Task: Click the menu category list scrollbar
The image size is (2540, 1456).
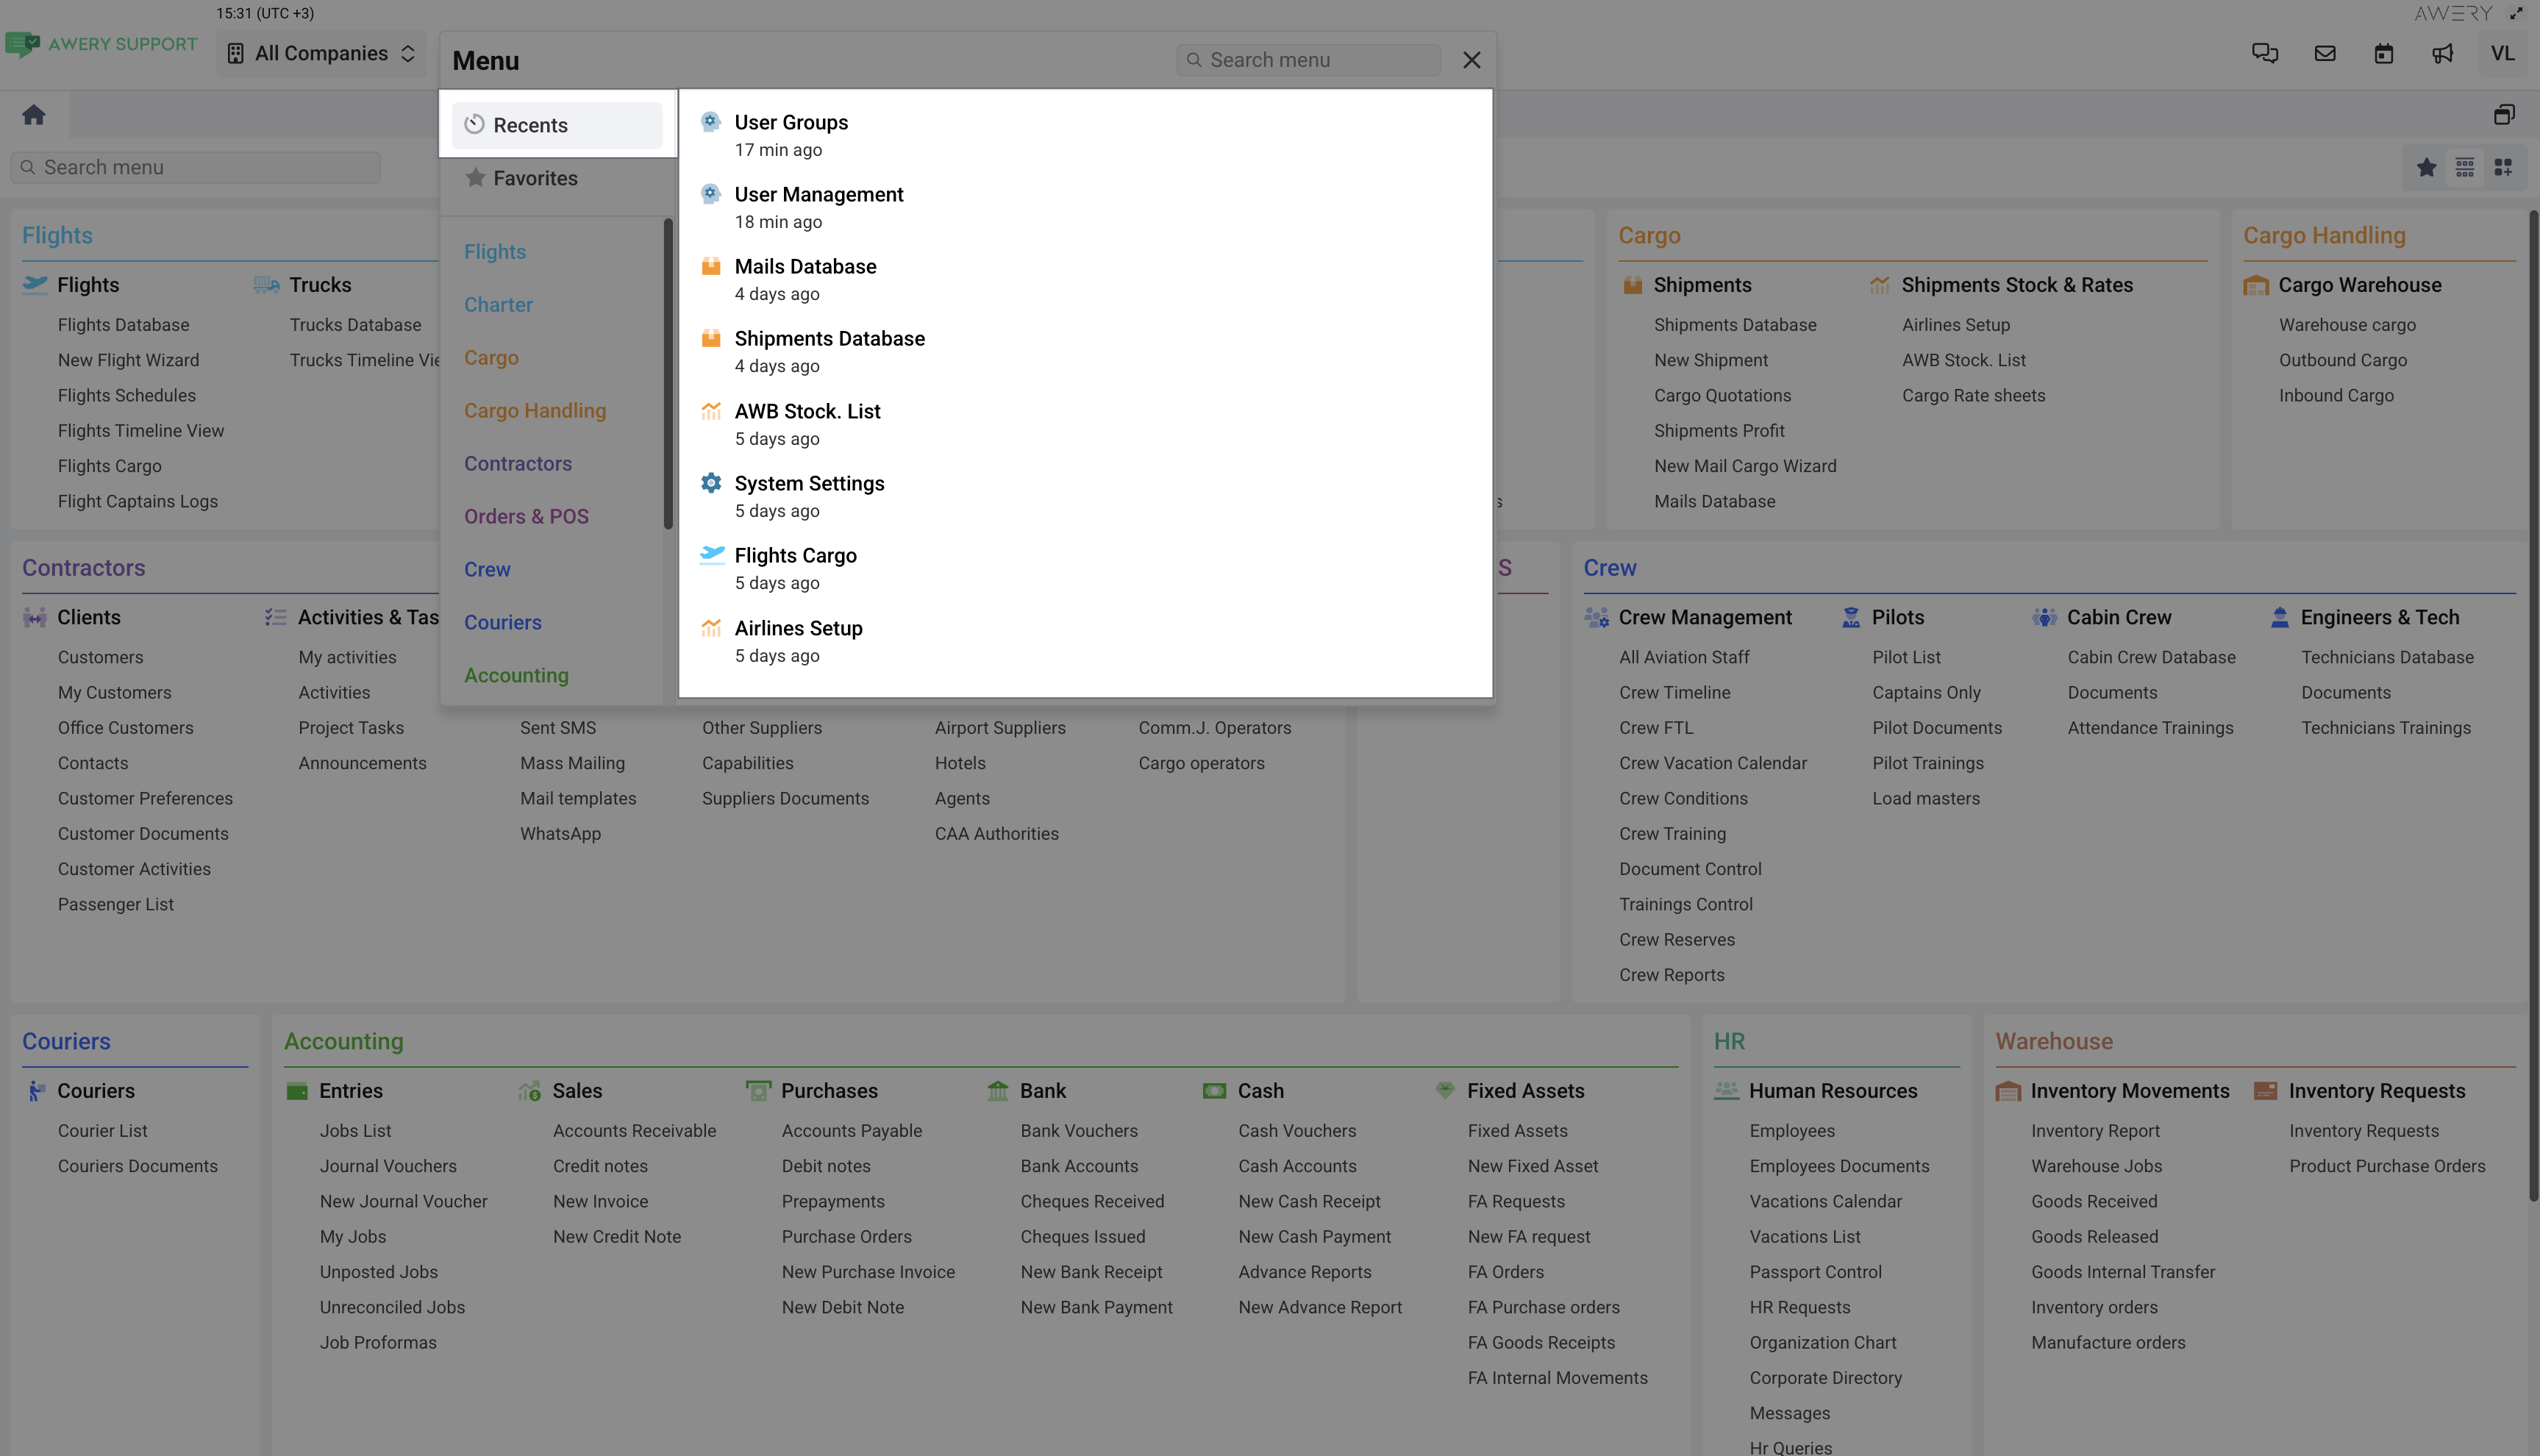Action: point(667,375)
